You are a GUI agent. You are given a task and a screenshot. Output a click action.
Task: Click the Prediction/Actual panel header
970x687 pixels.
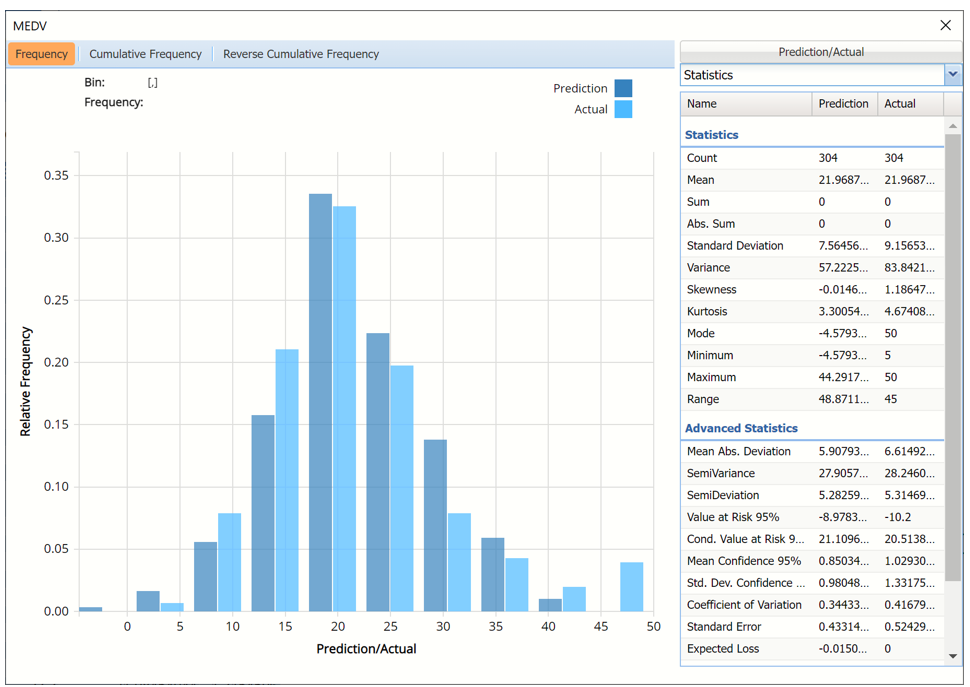(820, 52)
